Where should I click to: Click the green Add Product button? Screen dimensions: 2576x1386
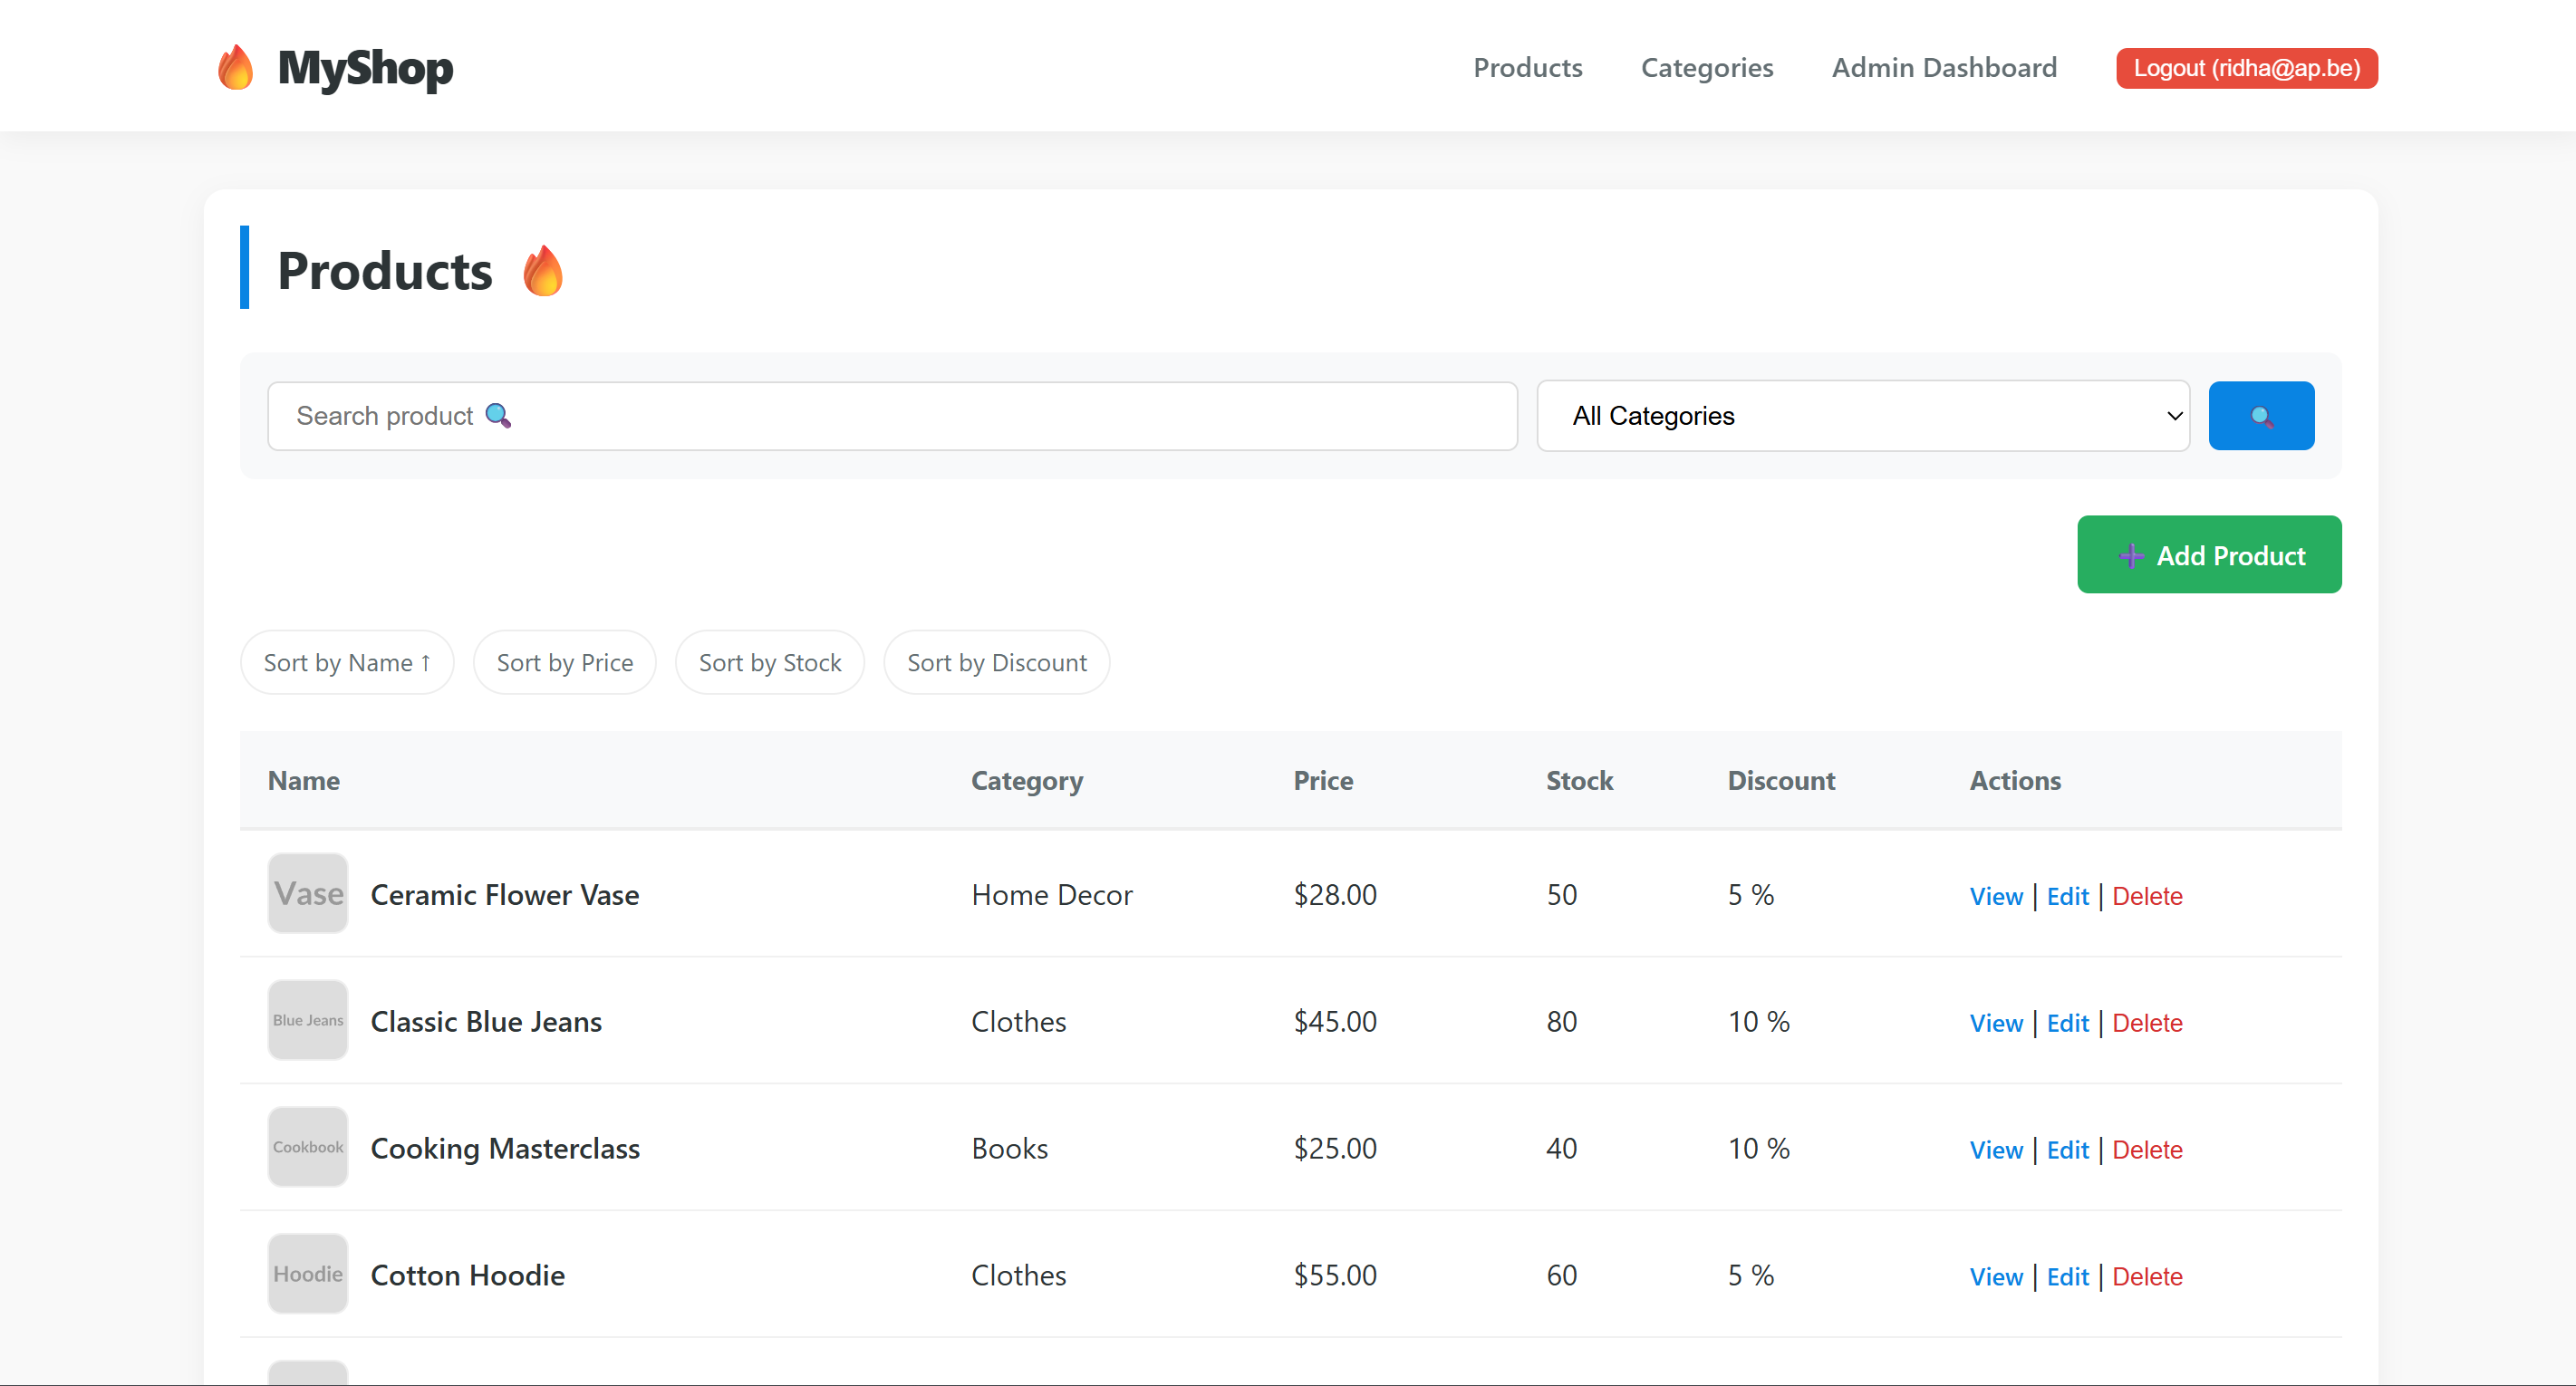click(2209, 555)
